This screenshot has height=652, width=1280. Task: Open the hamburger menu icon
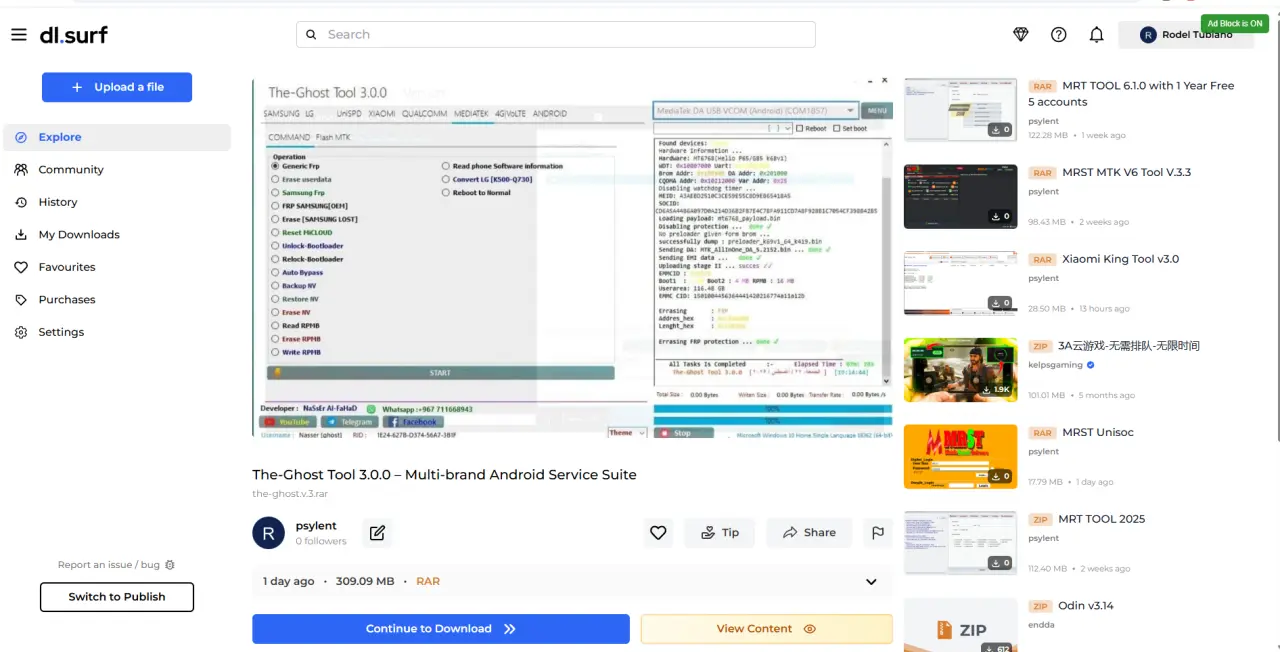coord(19,35)
